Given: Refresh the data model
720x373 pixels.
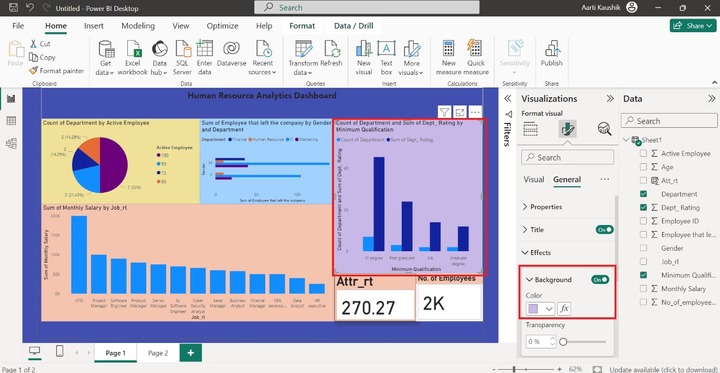Looking at the screenshot, I should (x=331, y=54).
